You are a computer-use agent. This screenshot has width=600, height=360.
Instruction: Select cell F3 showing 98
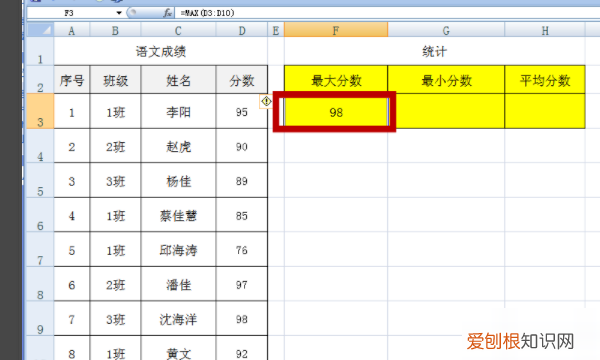pyautogui.click(x=336, y=112)
